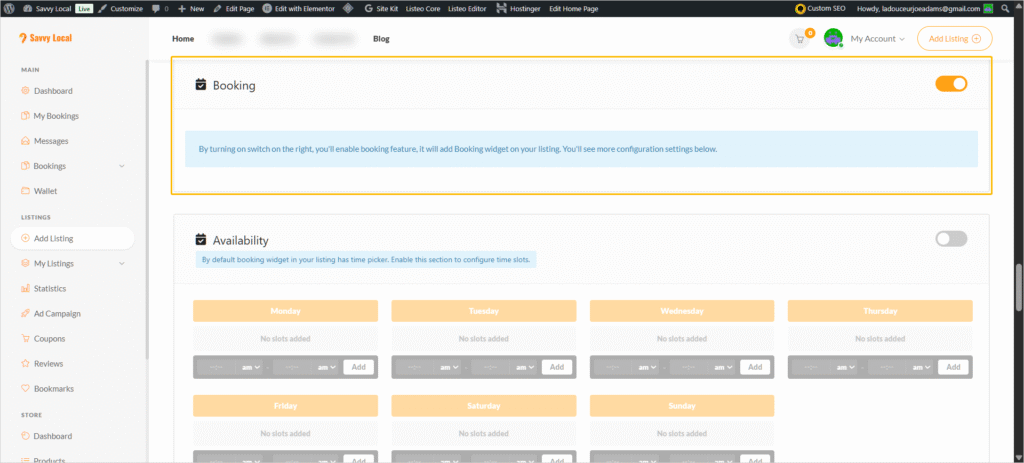Image resolution: width=1024 pixels, height=463 pixels.
Task: Click the user avatar next to My Account
Action: [833, 39]
